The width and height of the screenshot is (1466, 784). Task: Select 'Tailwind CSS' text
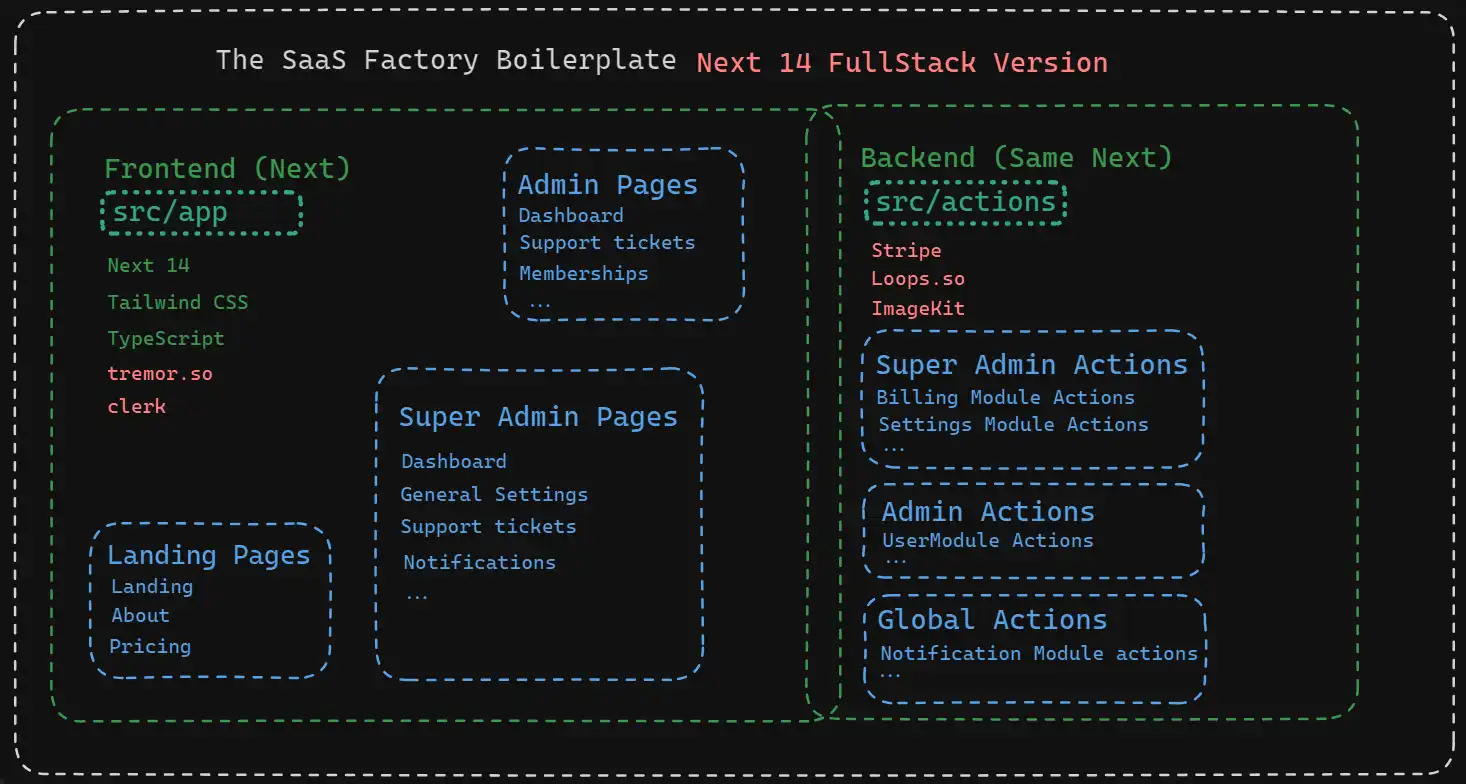pyautogui.click(x=178, y=302)
